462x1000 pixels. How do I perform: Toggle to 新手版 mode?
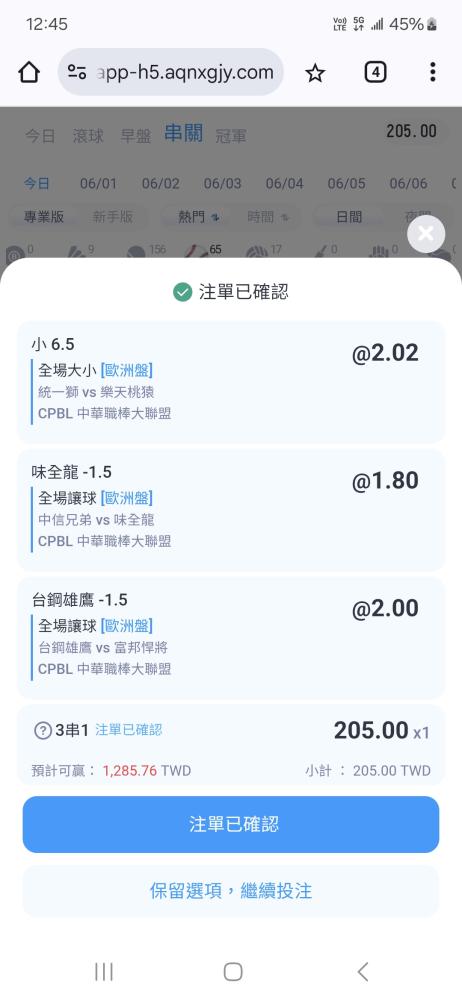(x=112, y=217)
